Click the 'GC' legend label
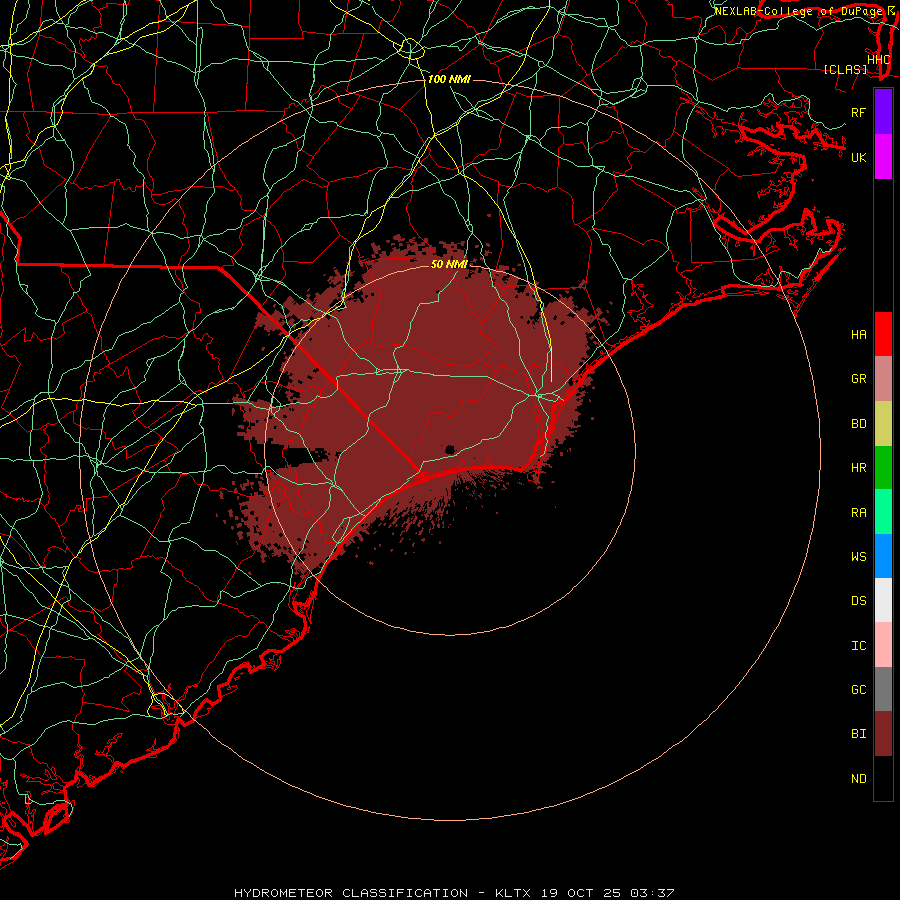 pyautogui.click(x=858, y=690)
